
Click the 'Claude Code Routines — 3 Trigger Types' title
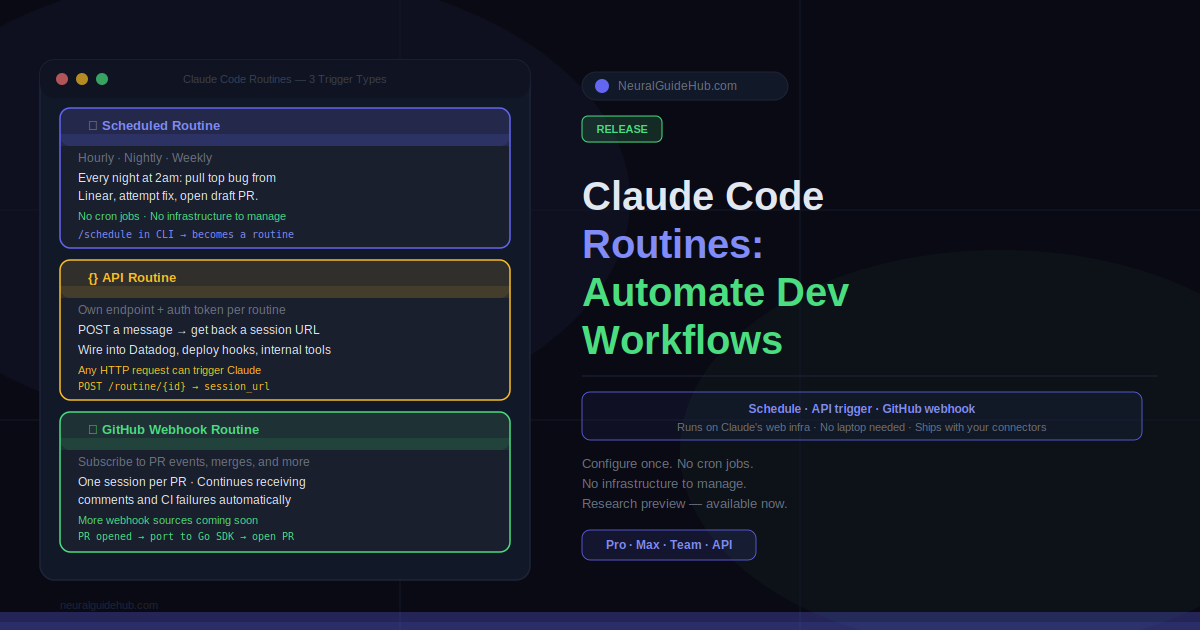pyautogui.click(x=284, y=79)
